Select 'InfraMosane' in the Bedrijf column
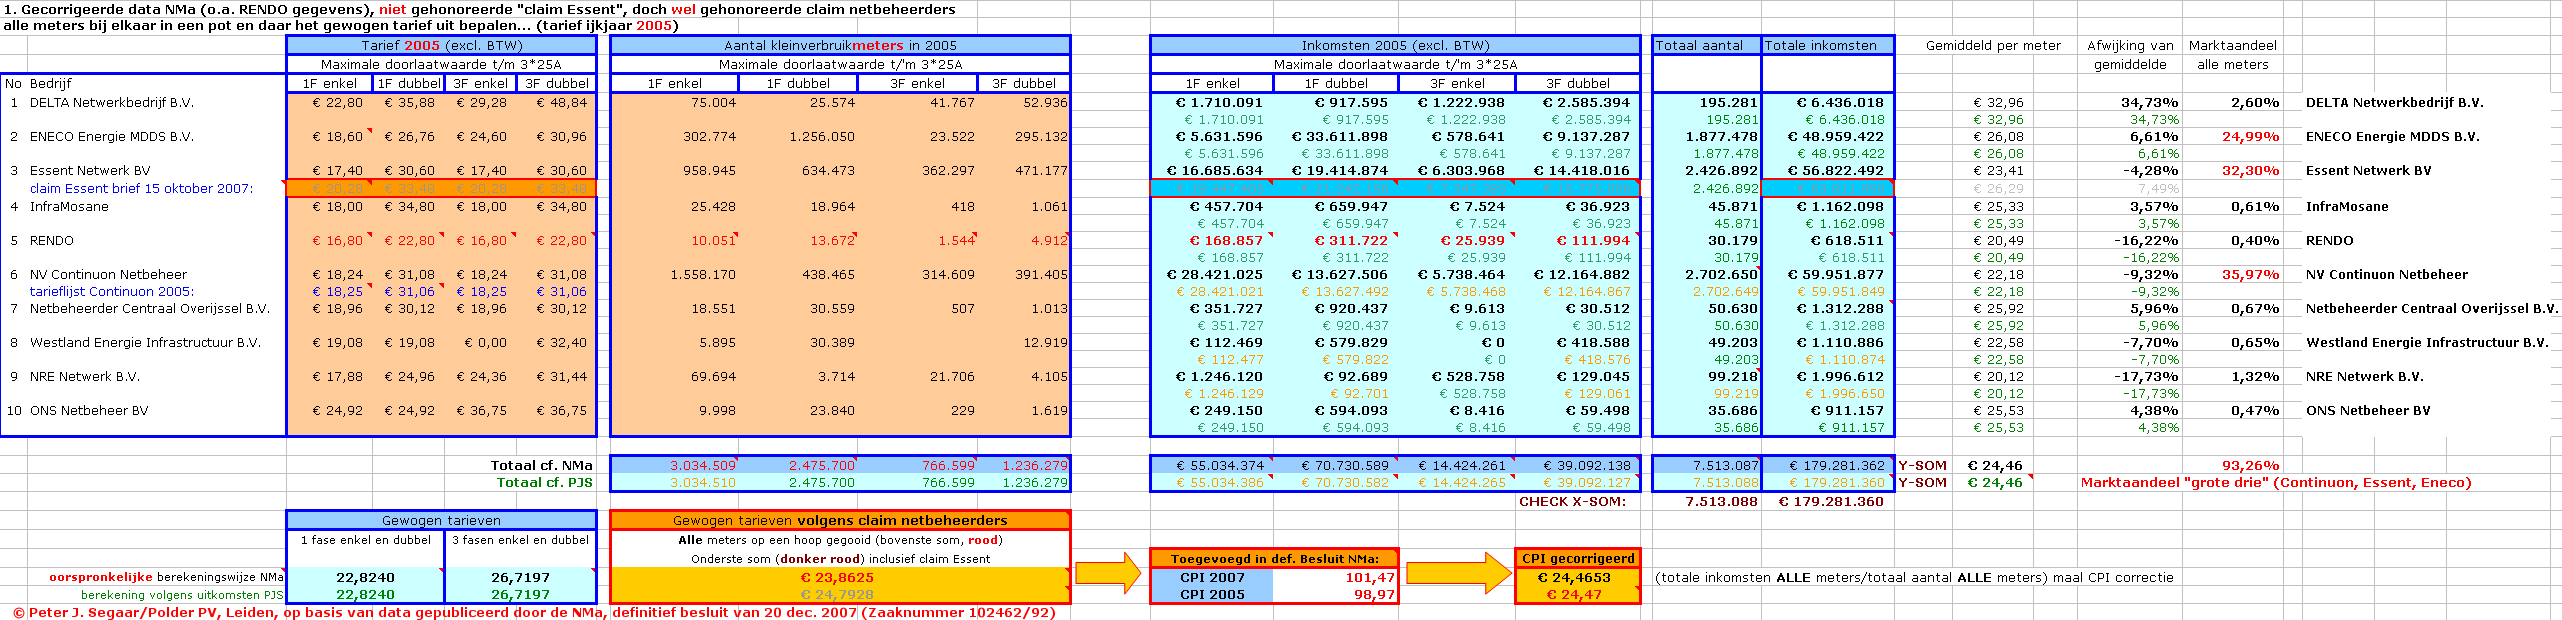 click(x=69, y=206)
